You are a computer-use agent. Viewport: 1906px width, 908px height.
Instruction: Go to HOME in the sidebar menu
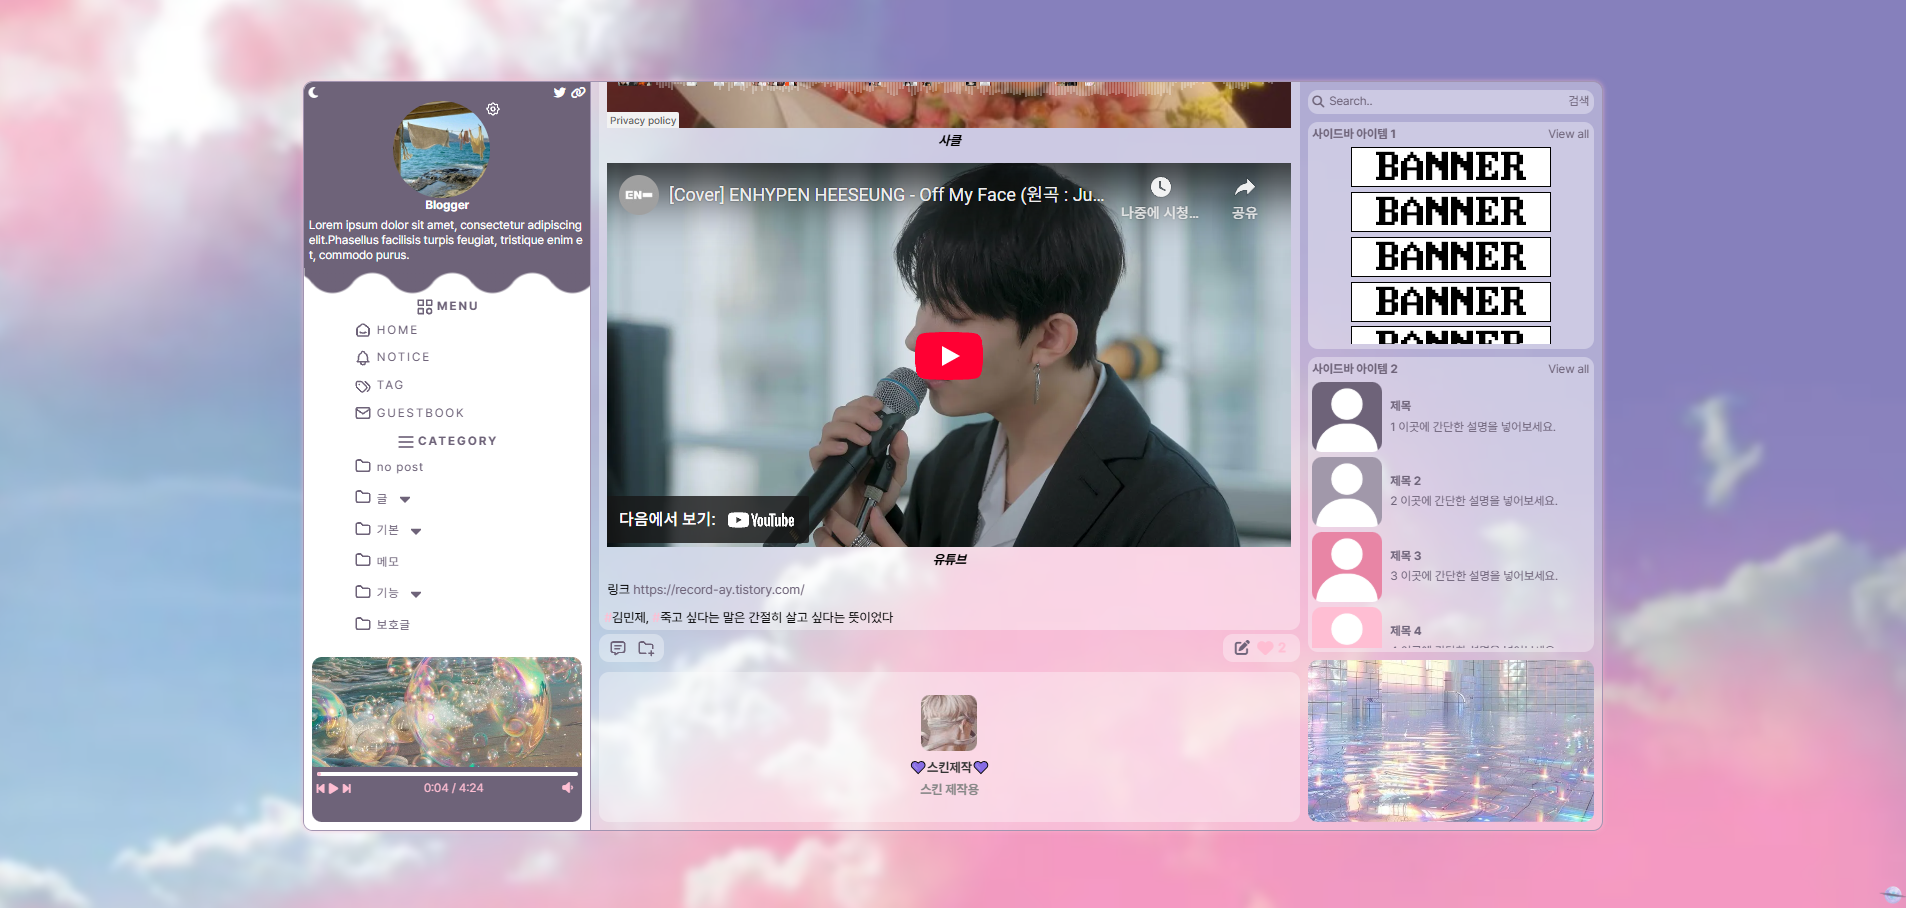(x=397, y=330)
